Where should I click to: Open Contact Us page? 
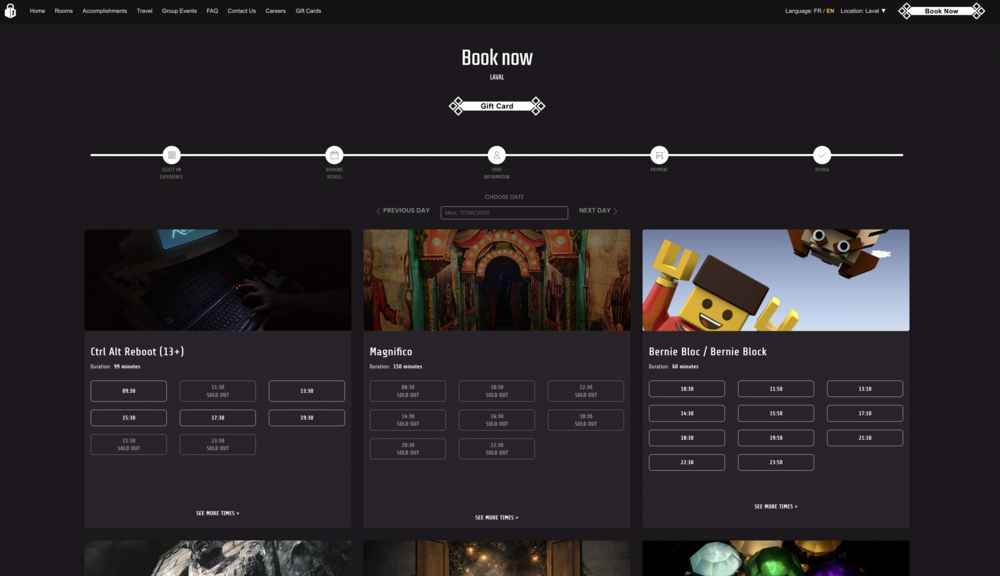click(242, 11)
